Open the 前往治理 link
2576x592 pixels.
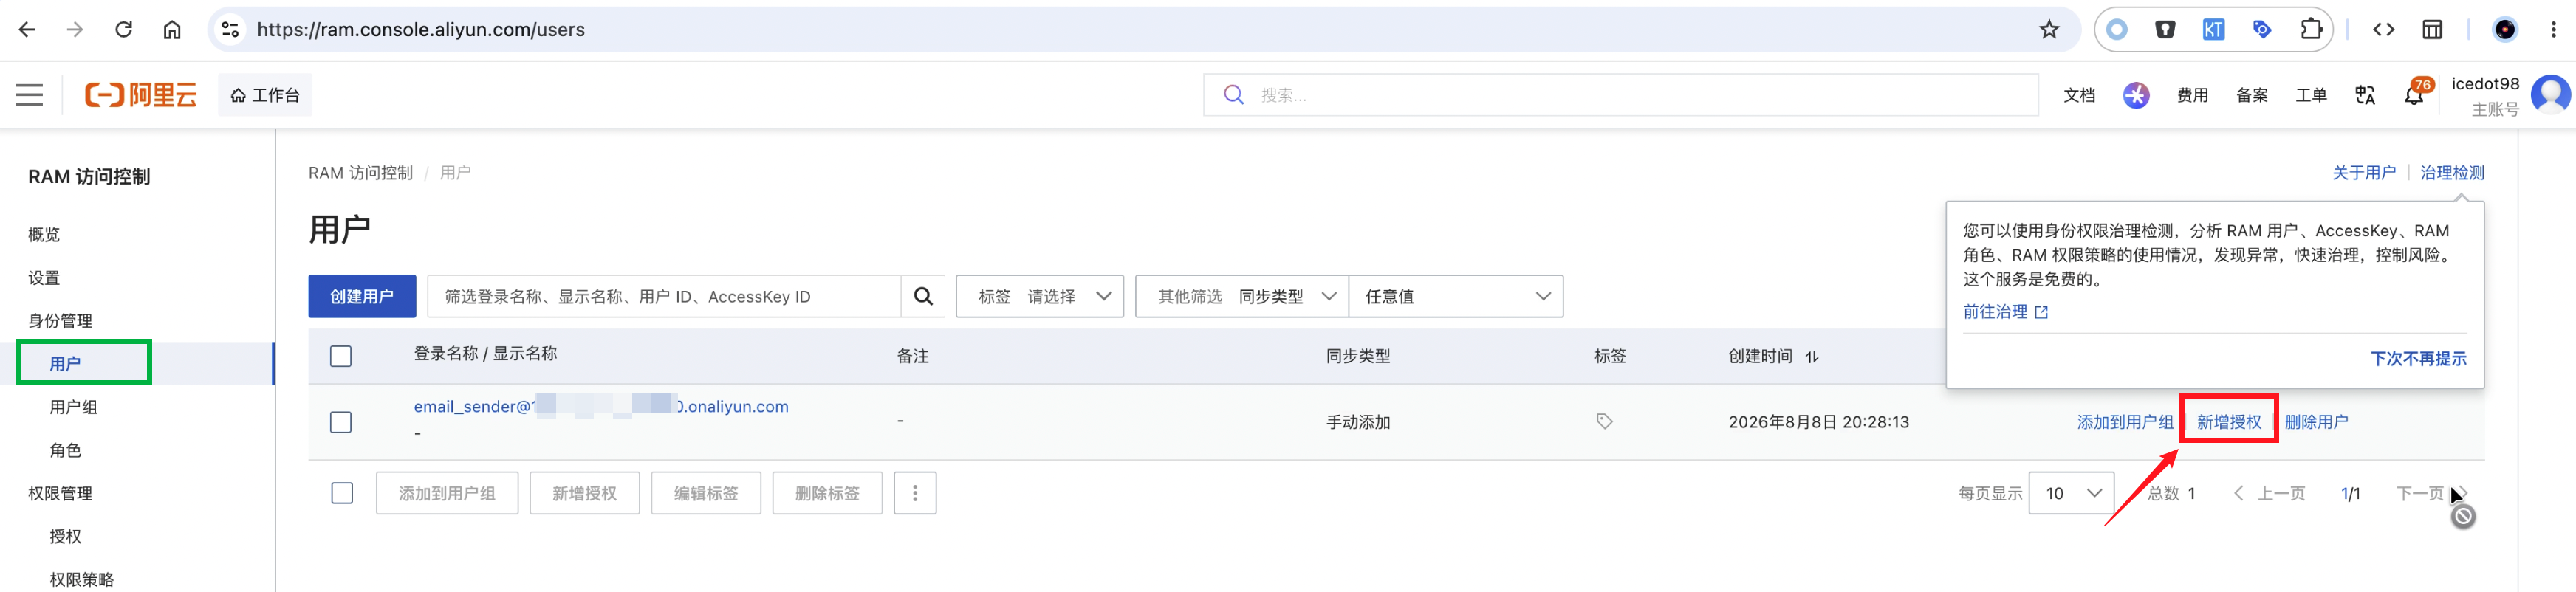click(2005, 312)
